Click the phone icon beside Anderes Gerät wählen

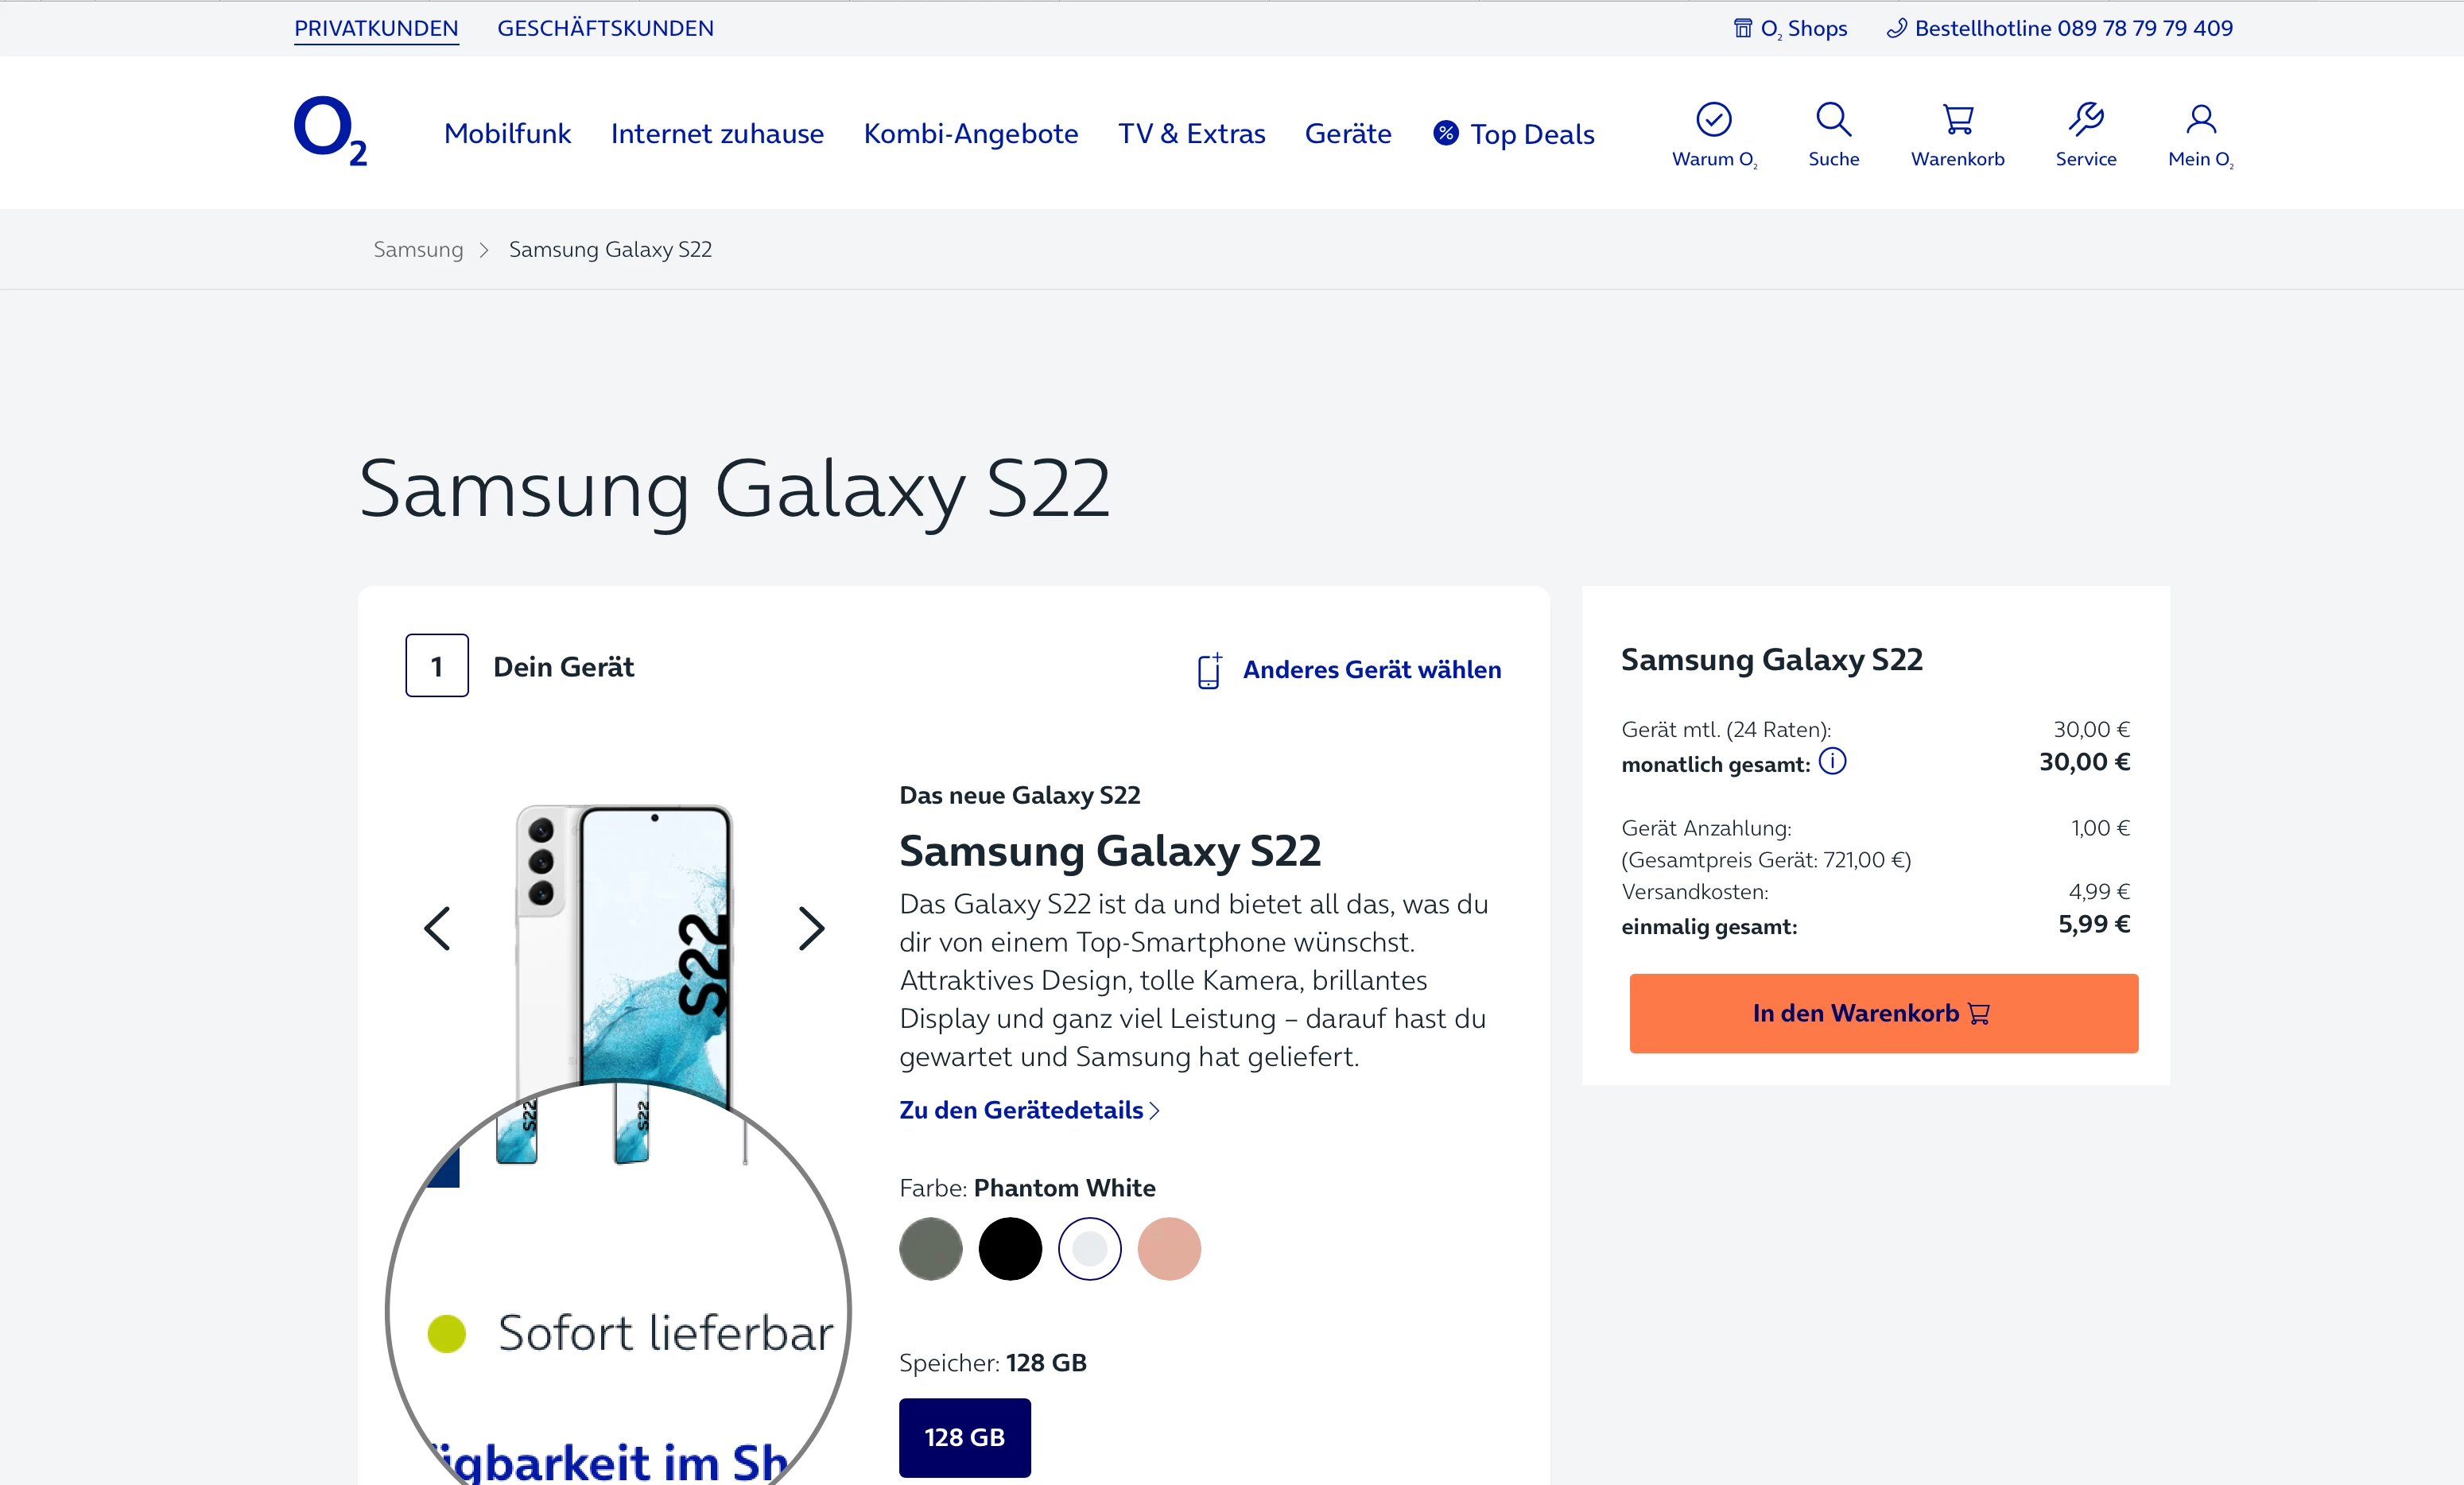(1208, 670)
